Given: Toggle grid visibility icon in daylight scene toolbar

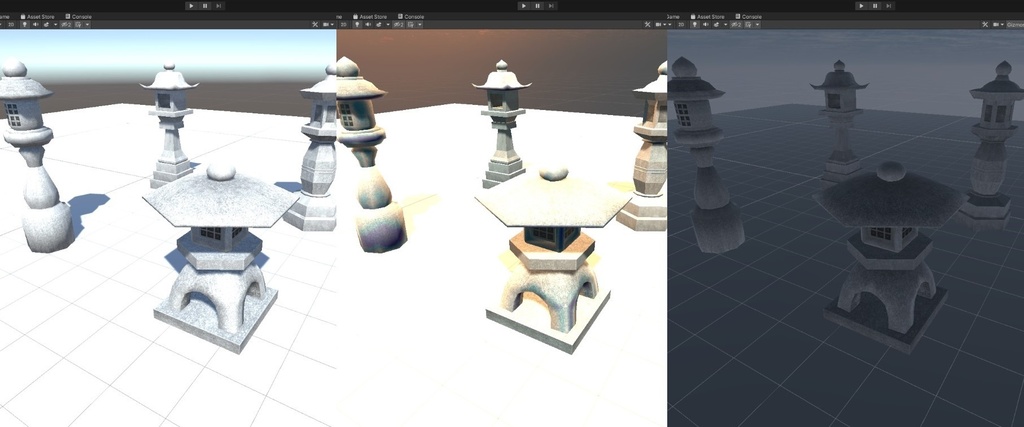Looking at the screenshot, I should (x=78, y=24).
